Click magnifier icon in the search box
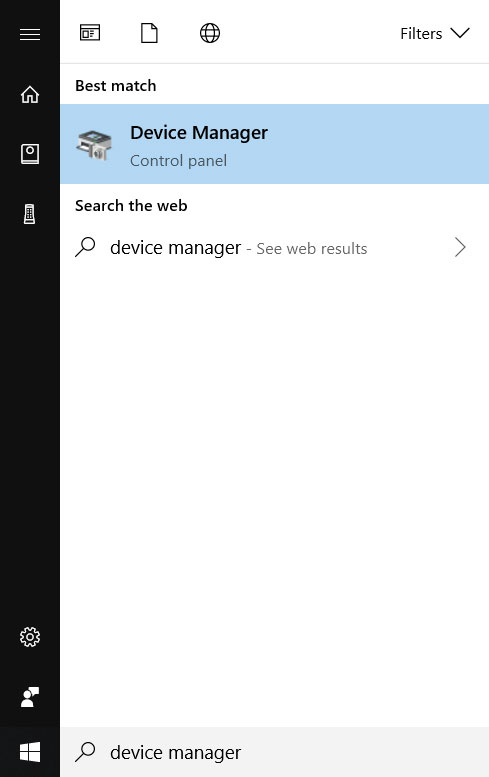Image resolution: width=489 pixels, height=777 pixels. pos(85,752)
